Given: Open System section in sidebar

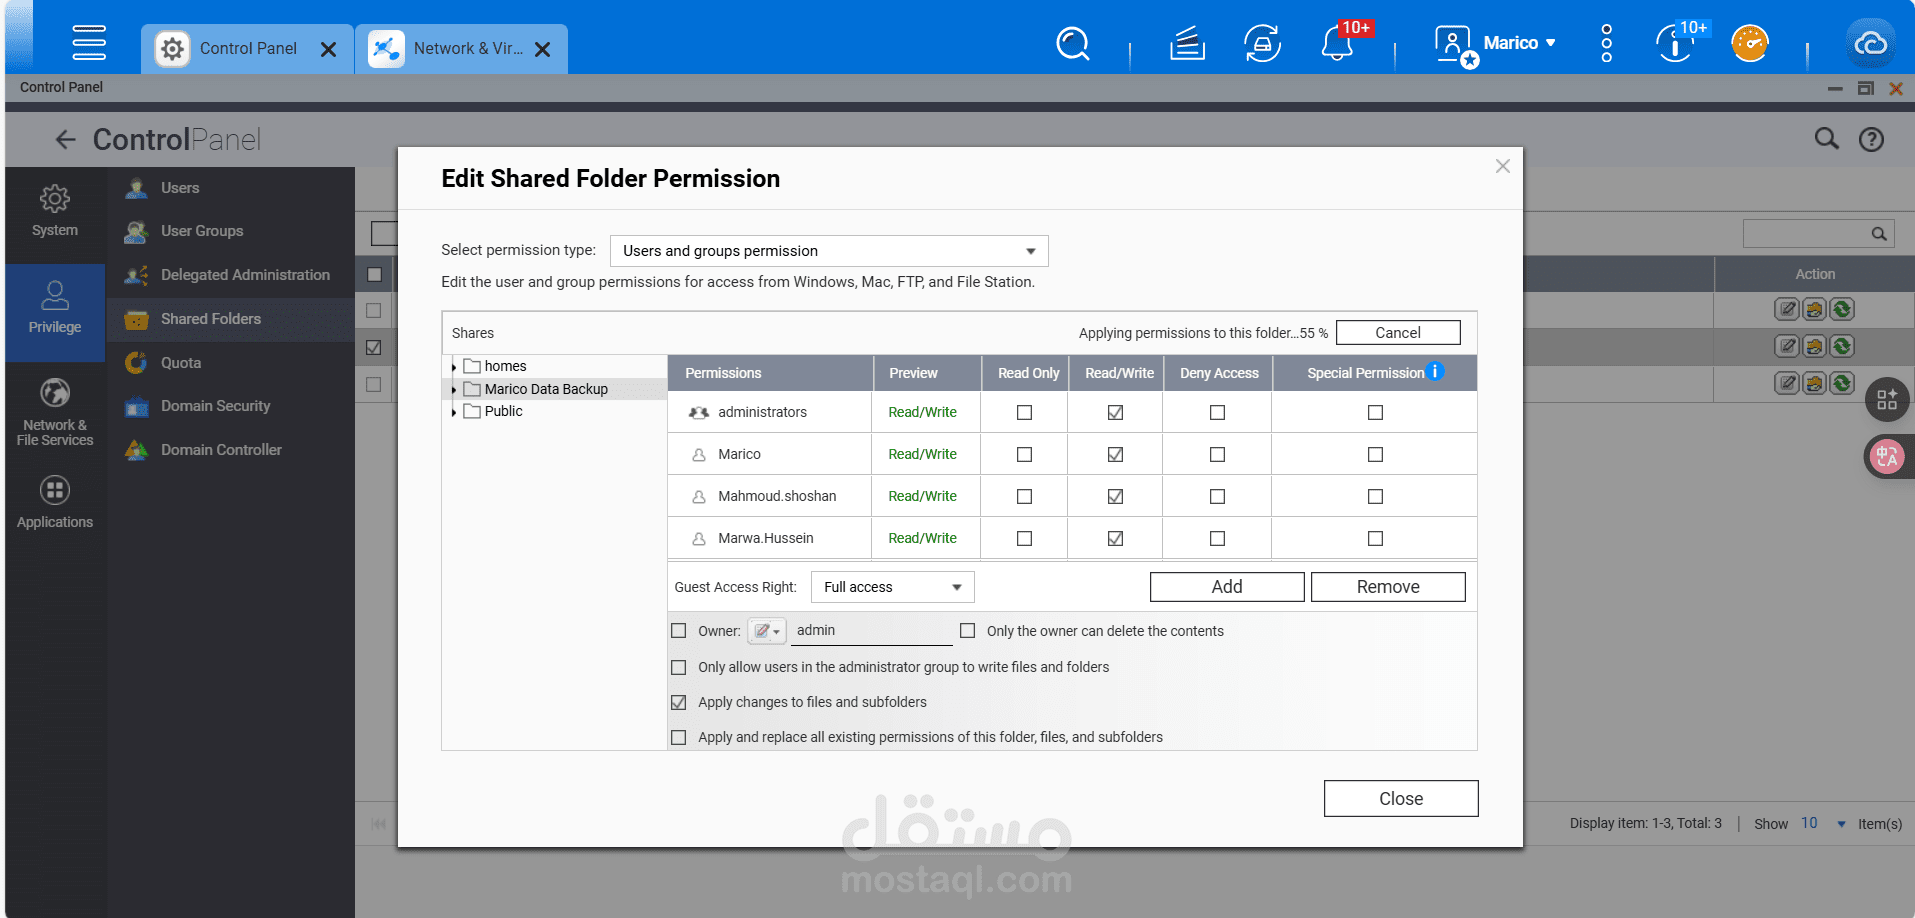Looking at the screenshot, I should point(55,211).
